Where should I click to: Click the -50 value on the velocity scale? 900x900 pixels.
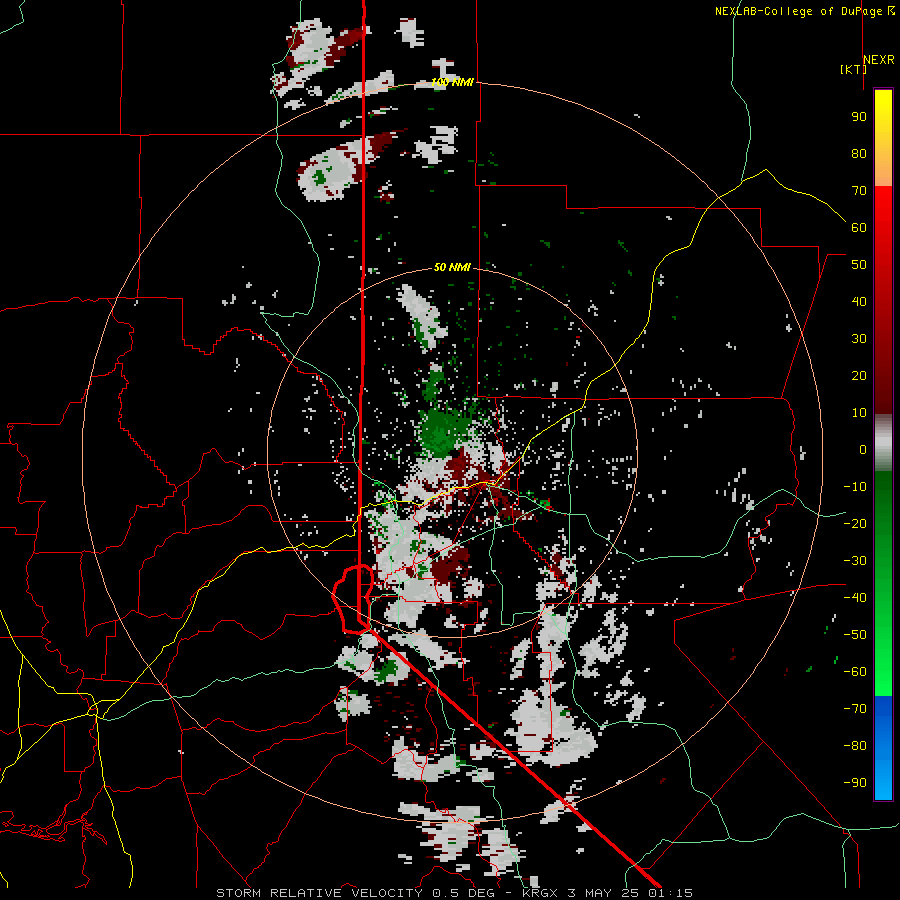tap(855, 635)
